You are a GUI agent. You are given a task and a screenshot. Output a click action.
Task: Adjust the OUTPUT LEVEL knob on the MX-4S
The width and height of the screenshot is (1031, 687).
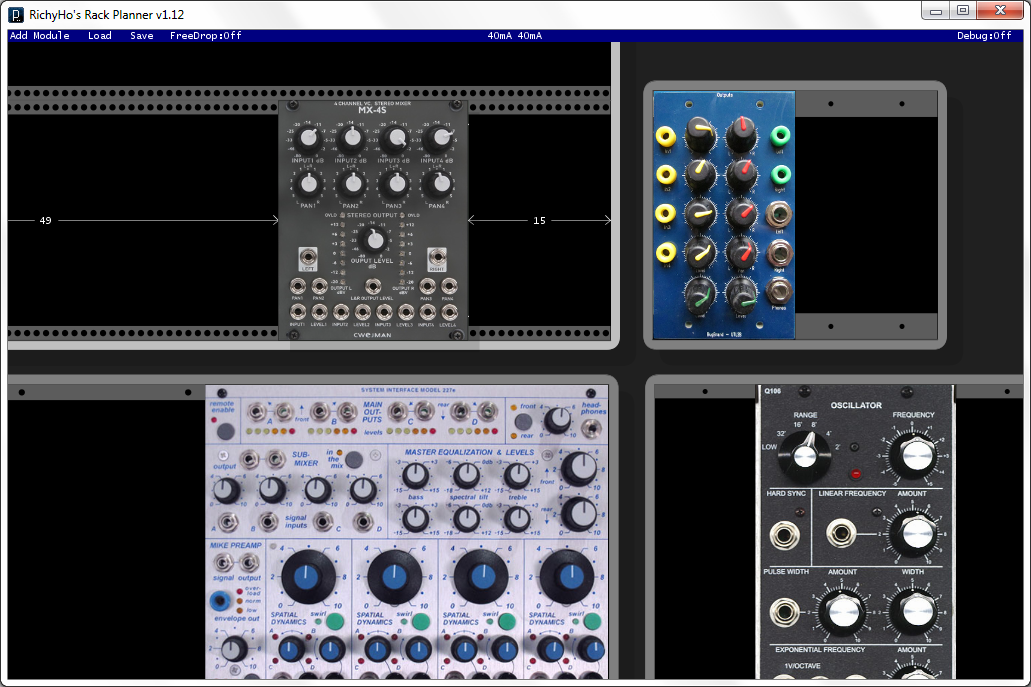pos(375,242)
